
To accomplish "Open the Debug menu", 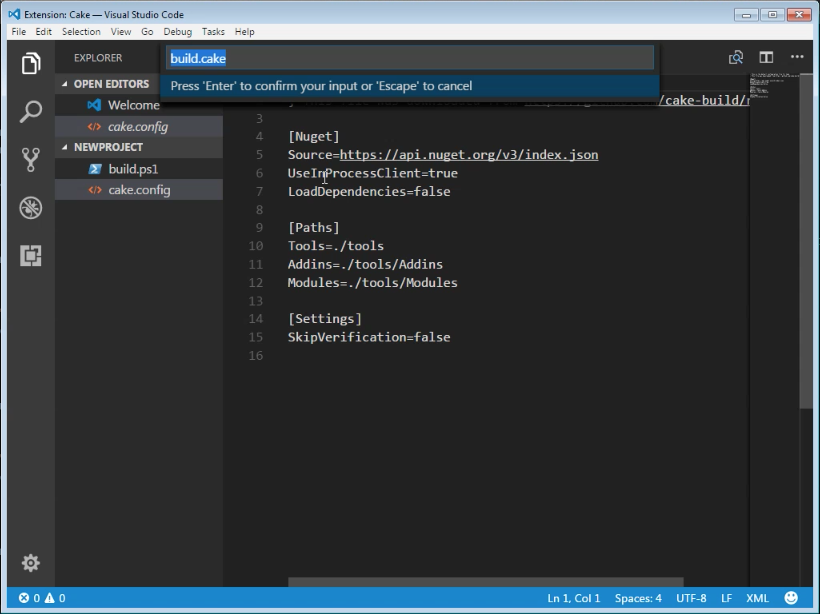I will click(x=177, y=31).
